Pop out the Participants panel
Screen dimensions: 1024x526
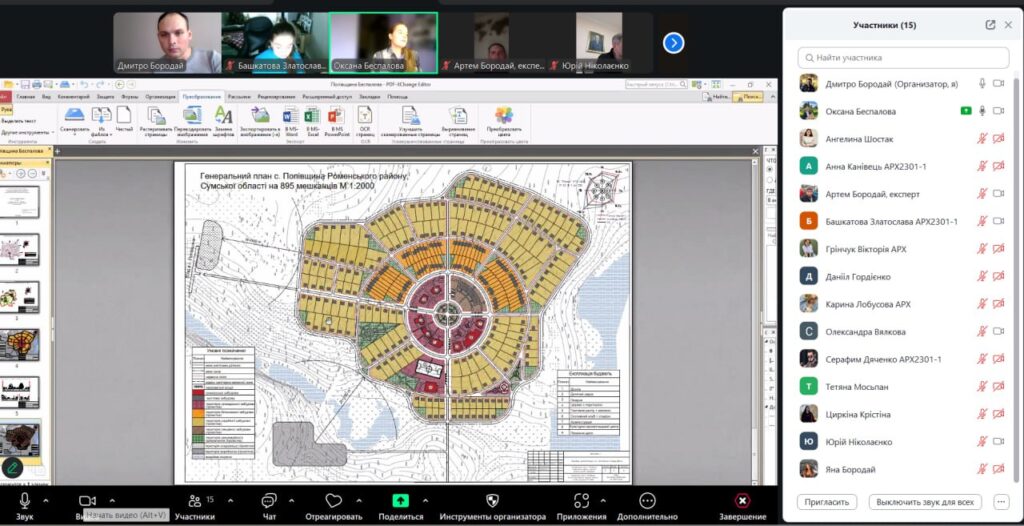click(x=990, y=25)
